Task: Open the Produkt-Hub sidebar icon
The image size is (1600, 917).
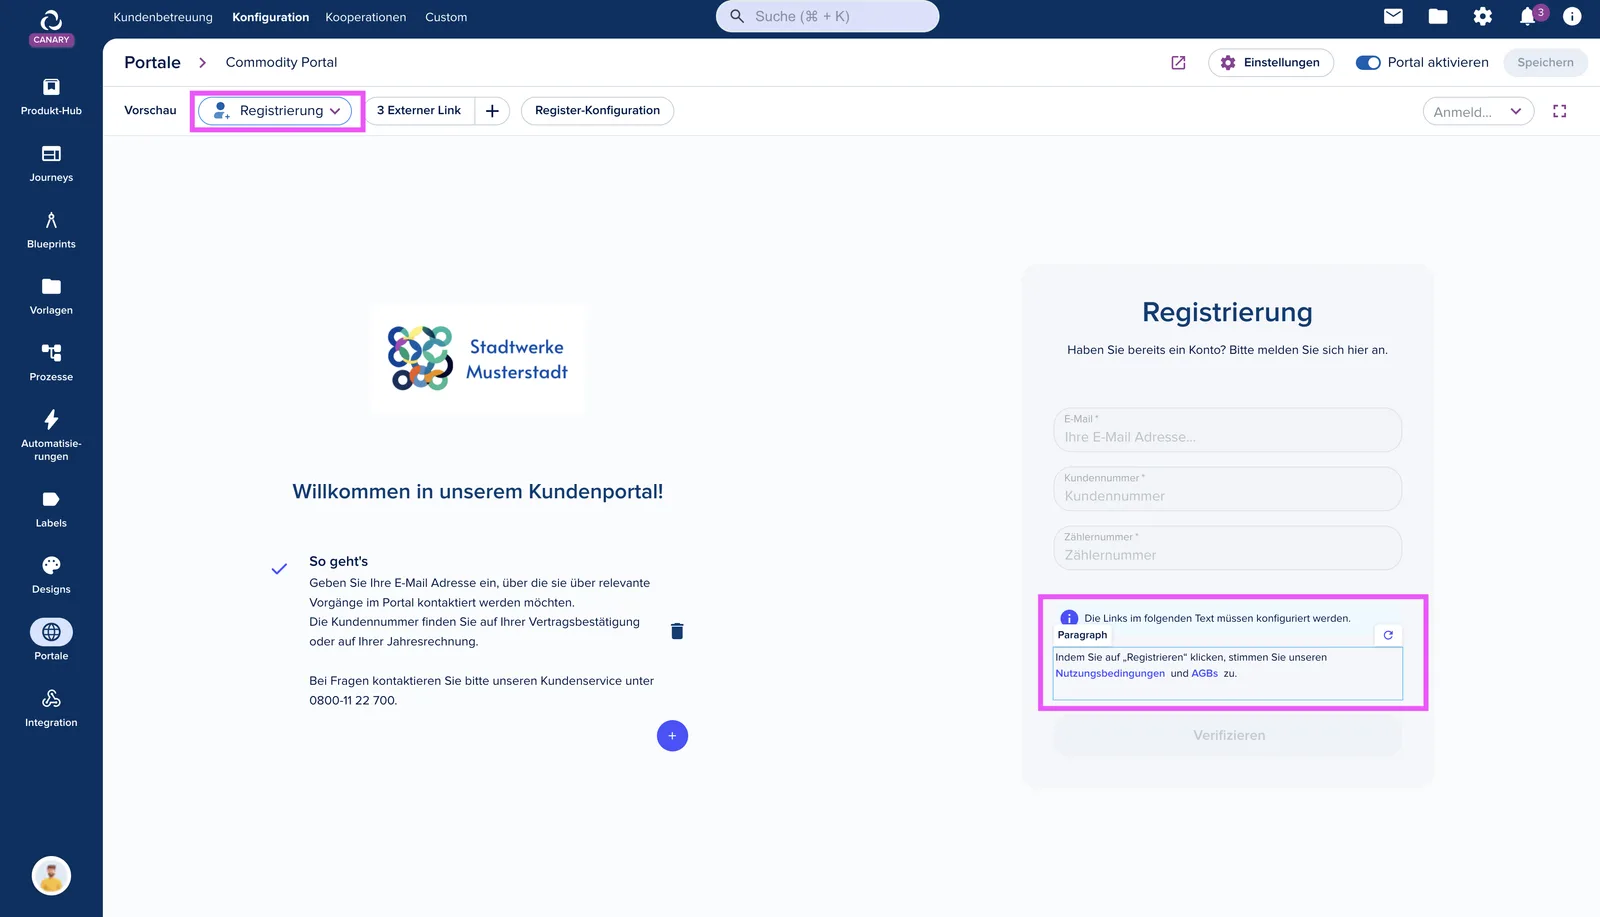Action: 51,87
